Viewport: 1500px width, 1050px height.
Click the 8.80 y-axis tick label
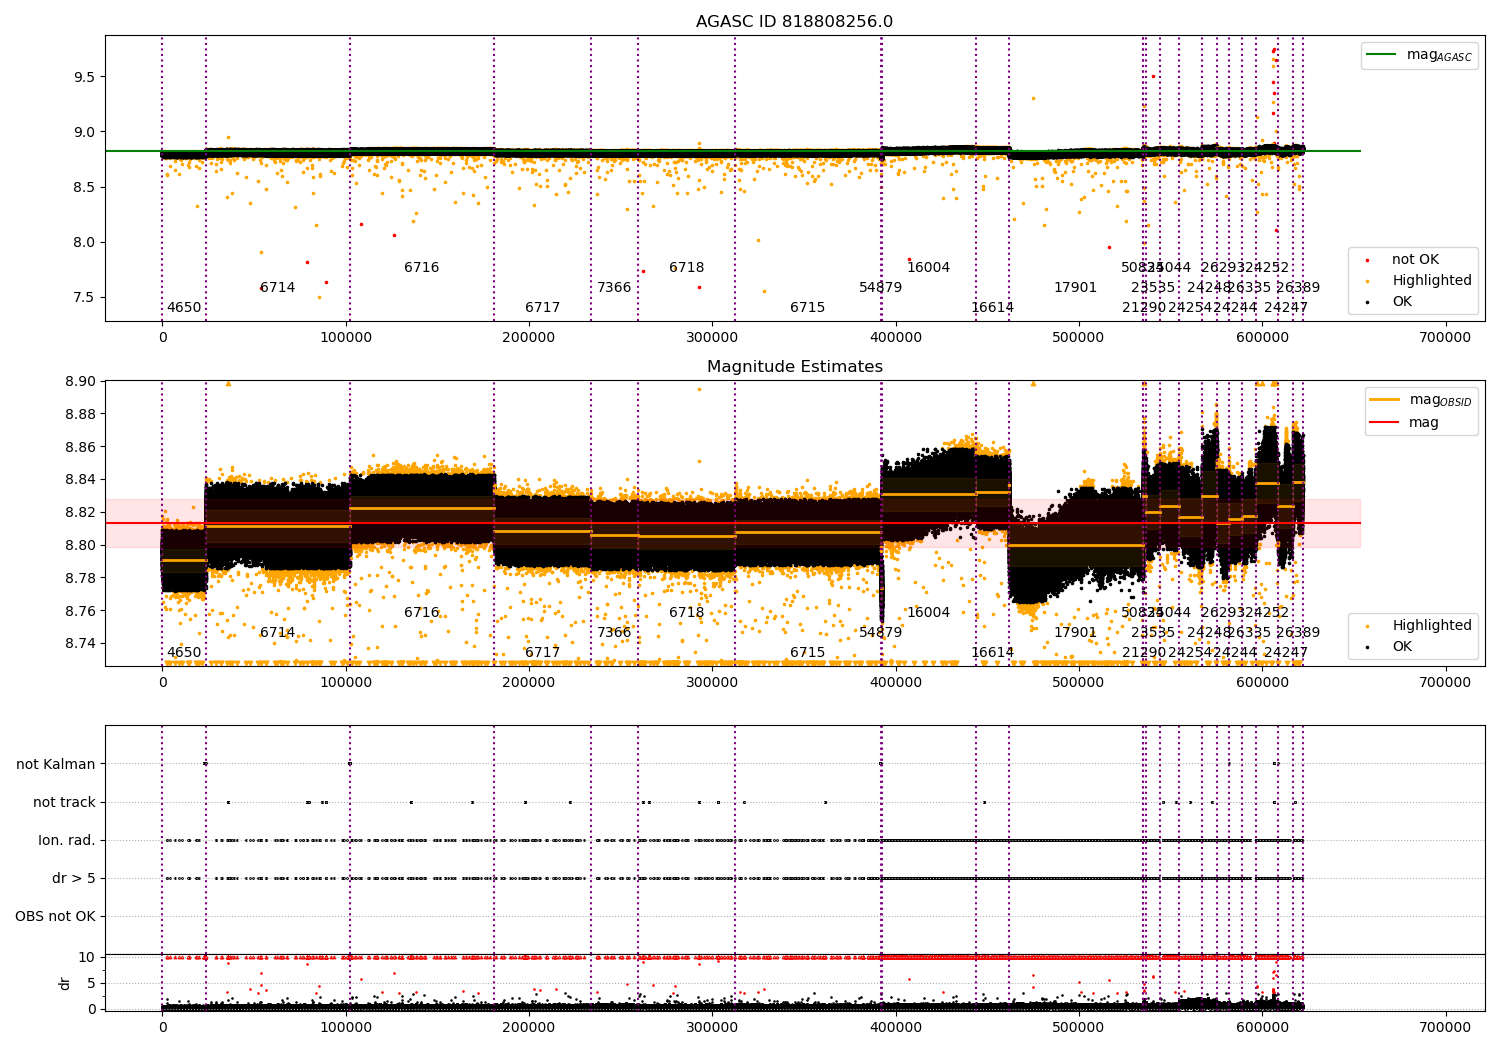tap(80, 545)
